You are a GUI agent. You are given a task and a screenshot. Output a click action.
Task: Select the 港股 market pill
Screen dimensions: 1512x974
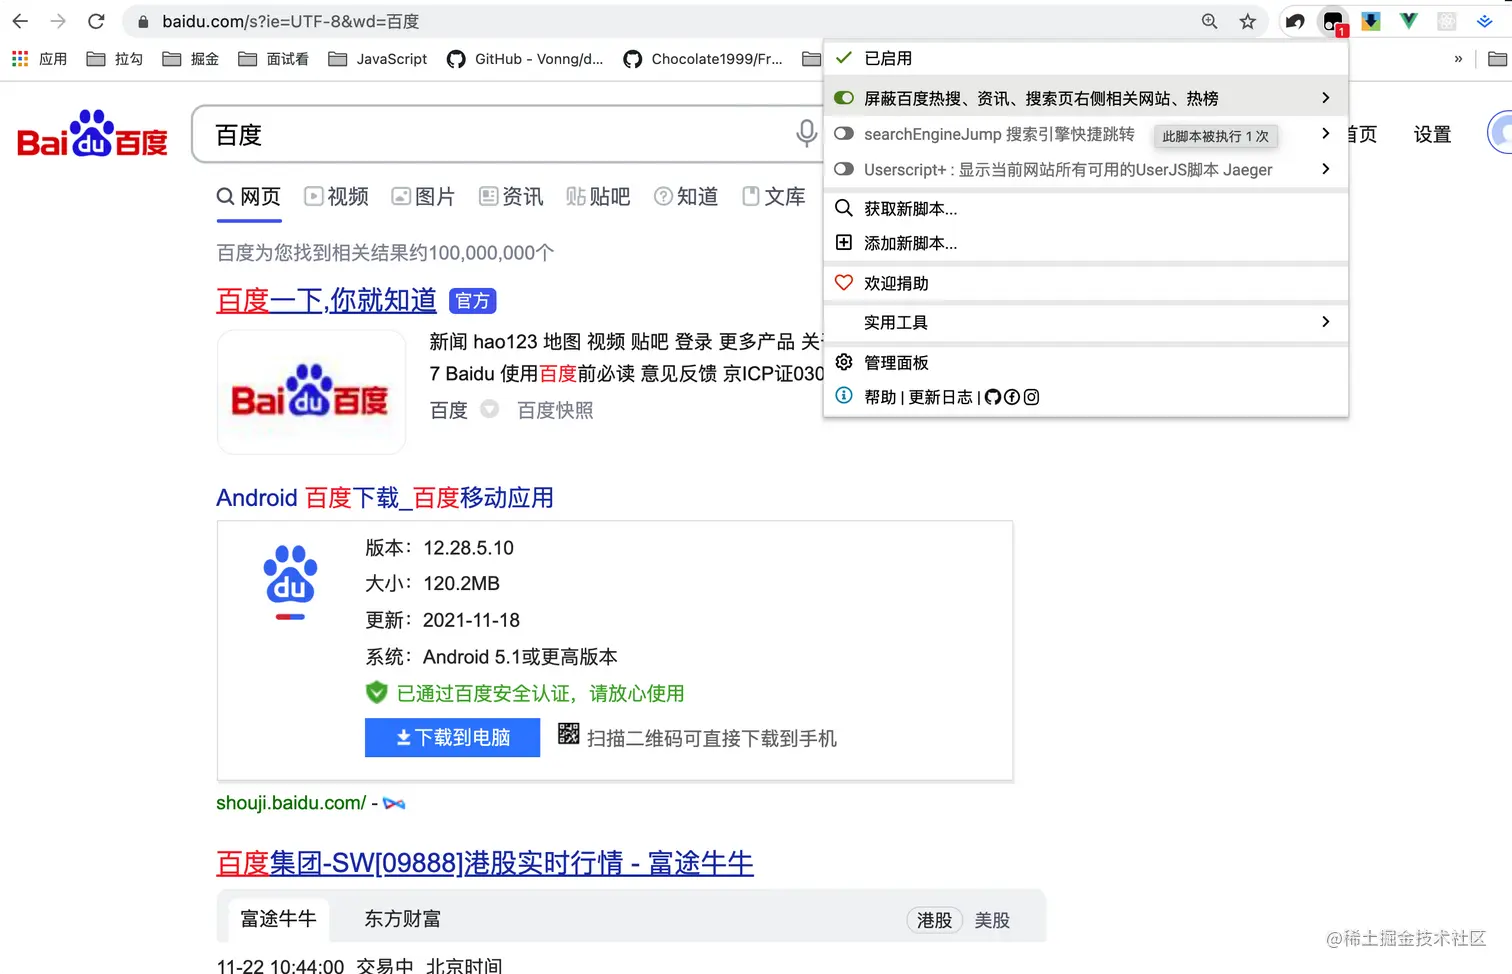[934, 920]
